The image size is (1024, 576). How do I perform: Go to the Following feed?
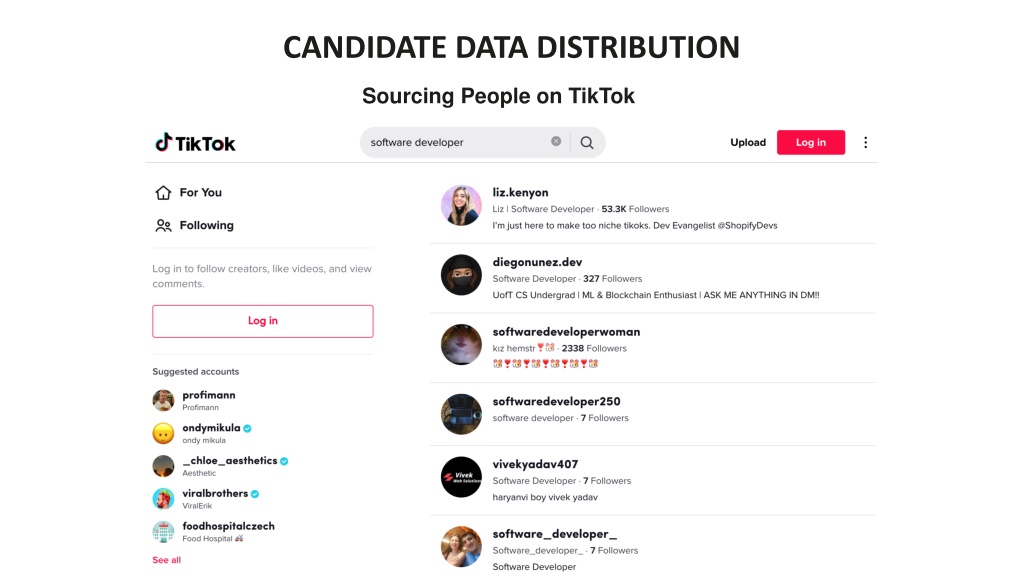tap(195, 225)
